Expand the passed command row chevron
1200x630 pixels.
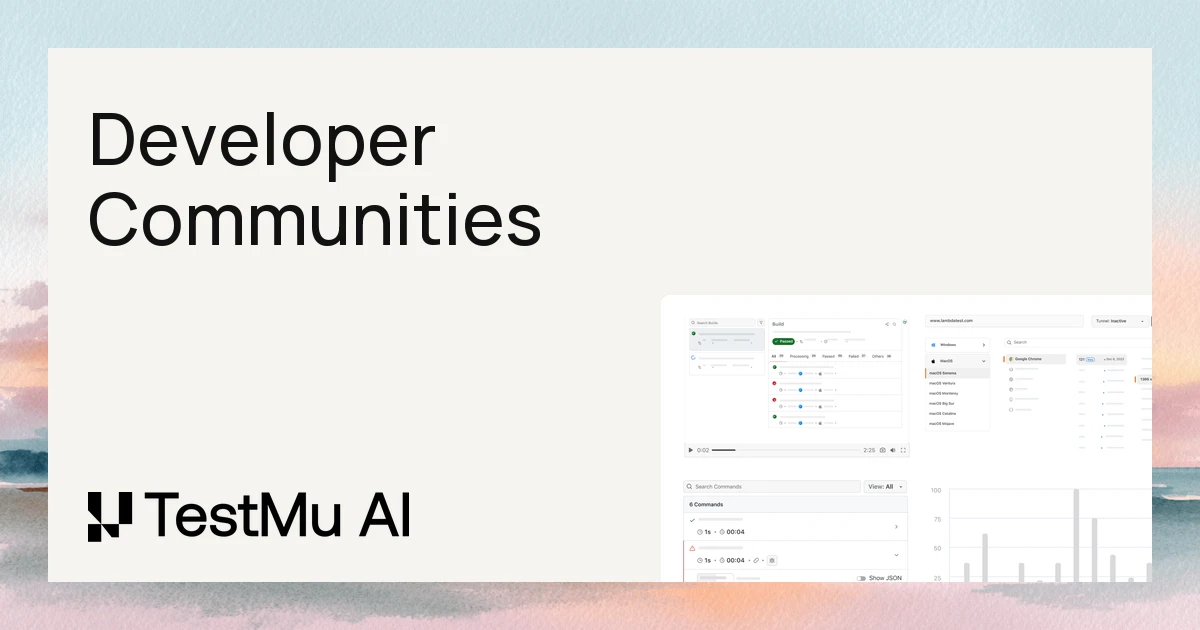tap(896, 527)
